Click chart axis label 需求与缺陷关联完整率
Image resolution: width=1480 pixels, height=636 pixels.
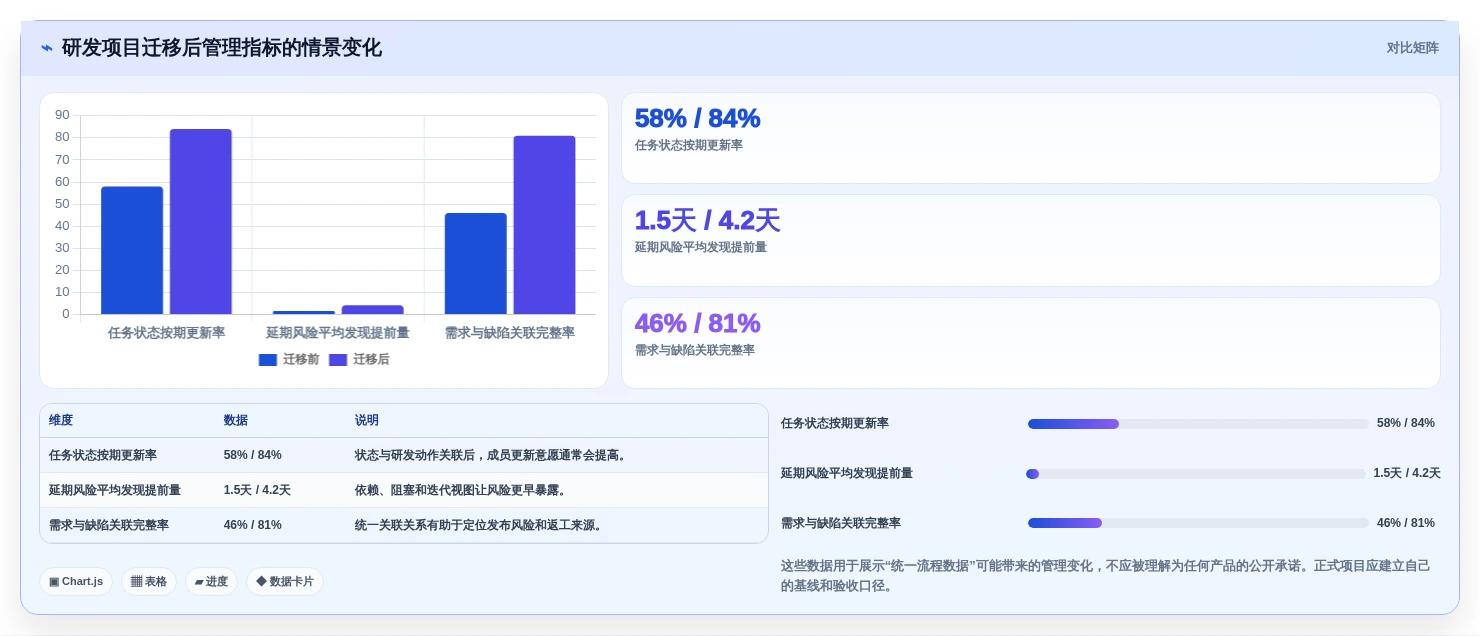510,333
